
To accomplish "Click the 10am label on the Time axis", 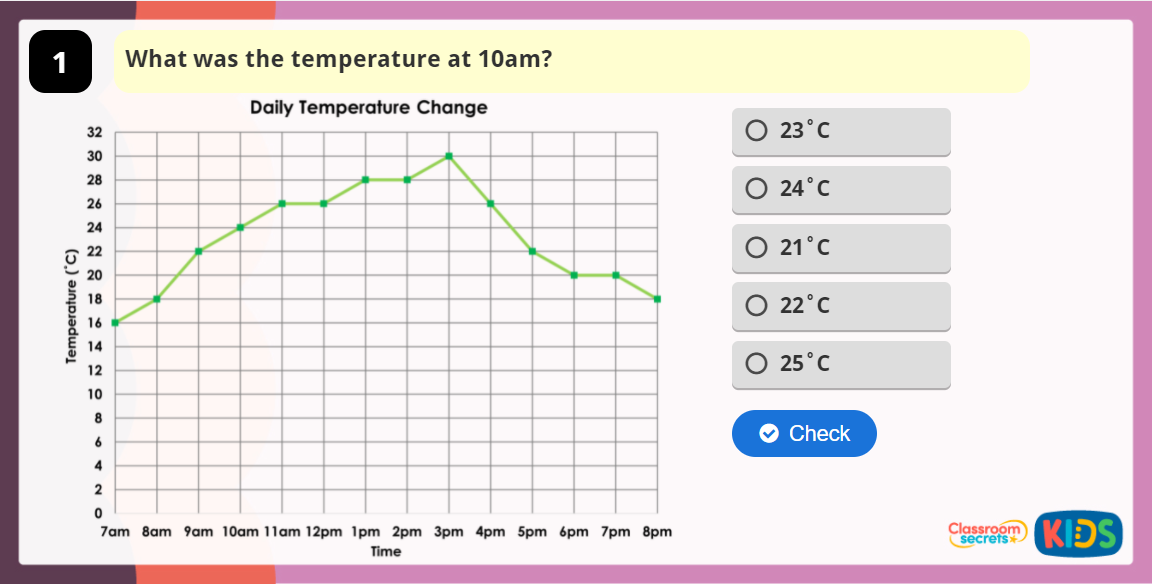I will 240,532.
